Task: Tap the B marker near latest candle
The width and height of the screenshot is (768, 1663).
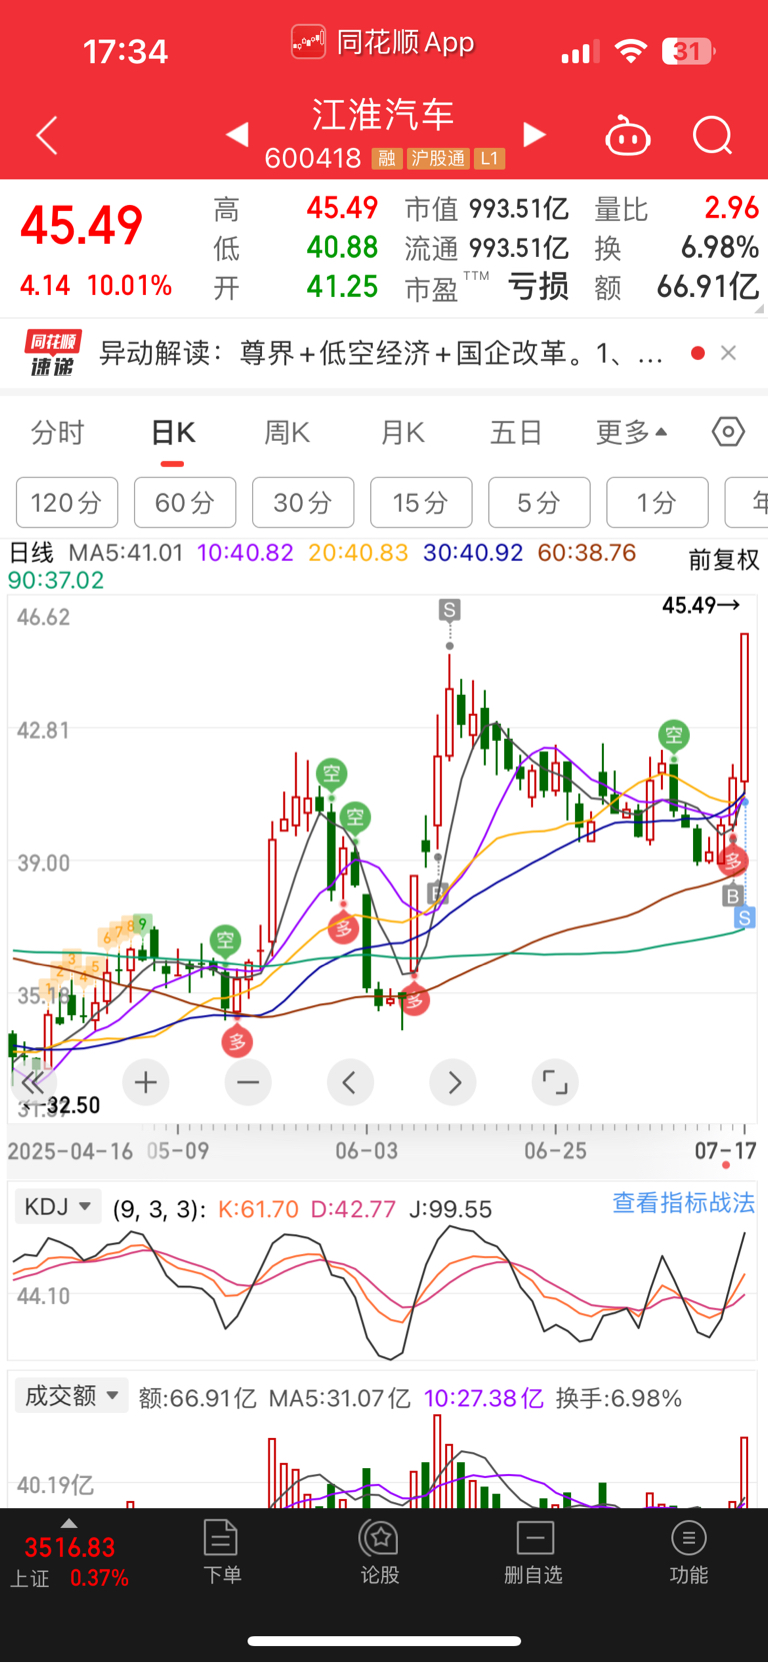Action: click(x=733, y=896)
